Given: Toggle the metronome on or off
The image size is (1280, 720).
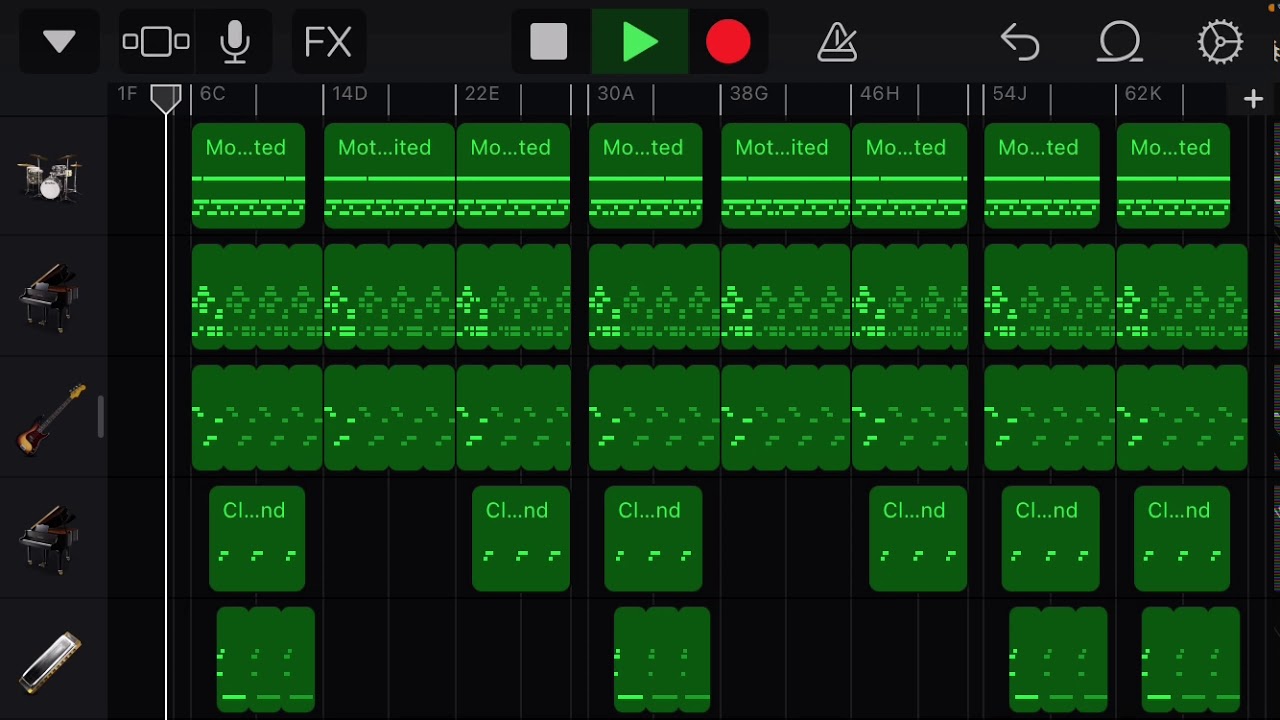Looking at the screenshot, I should point(837,42).
